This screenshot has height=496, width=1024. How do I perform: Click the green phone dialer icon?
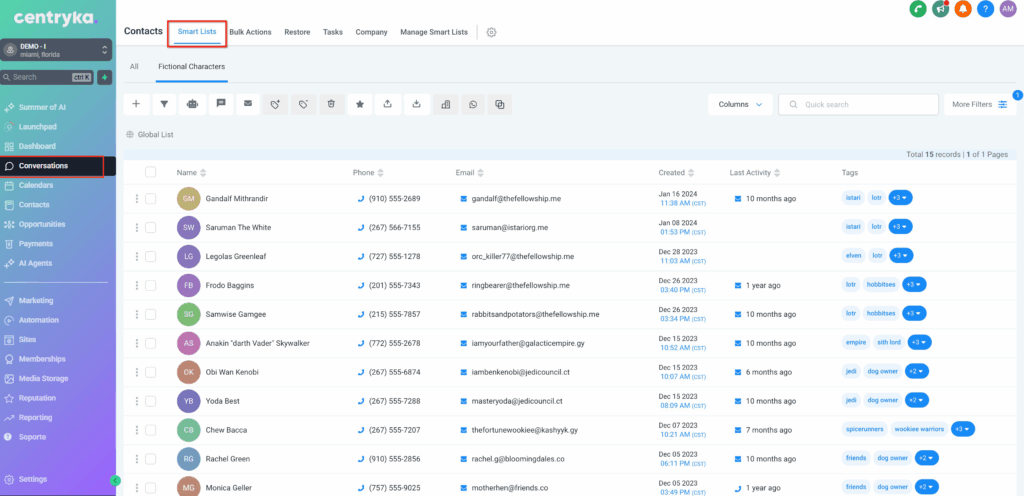tap(918, 9)
